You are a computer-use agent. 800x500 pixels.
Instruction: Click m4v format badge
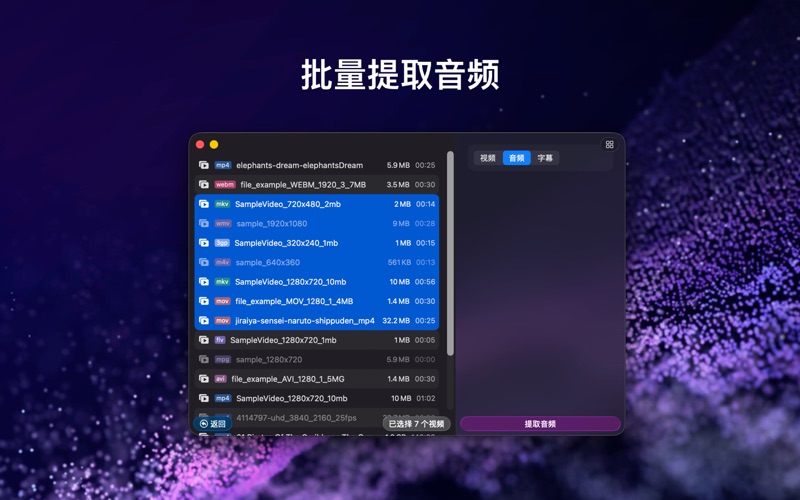click(x=222, y=262)
